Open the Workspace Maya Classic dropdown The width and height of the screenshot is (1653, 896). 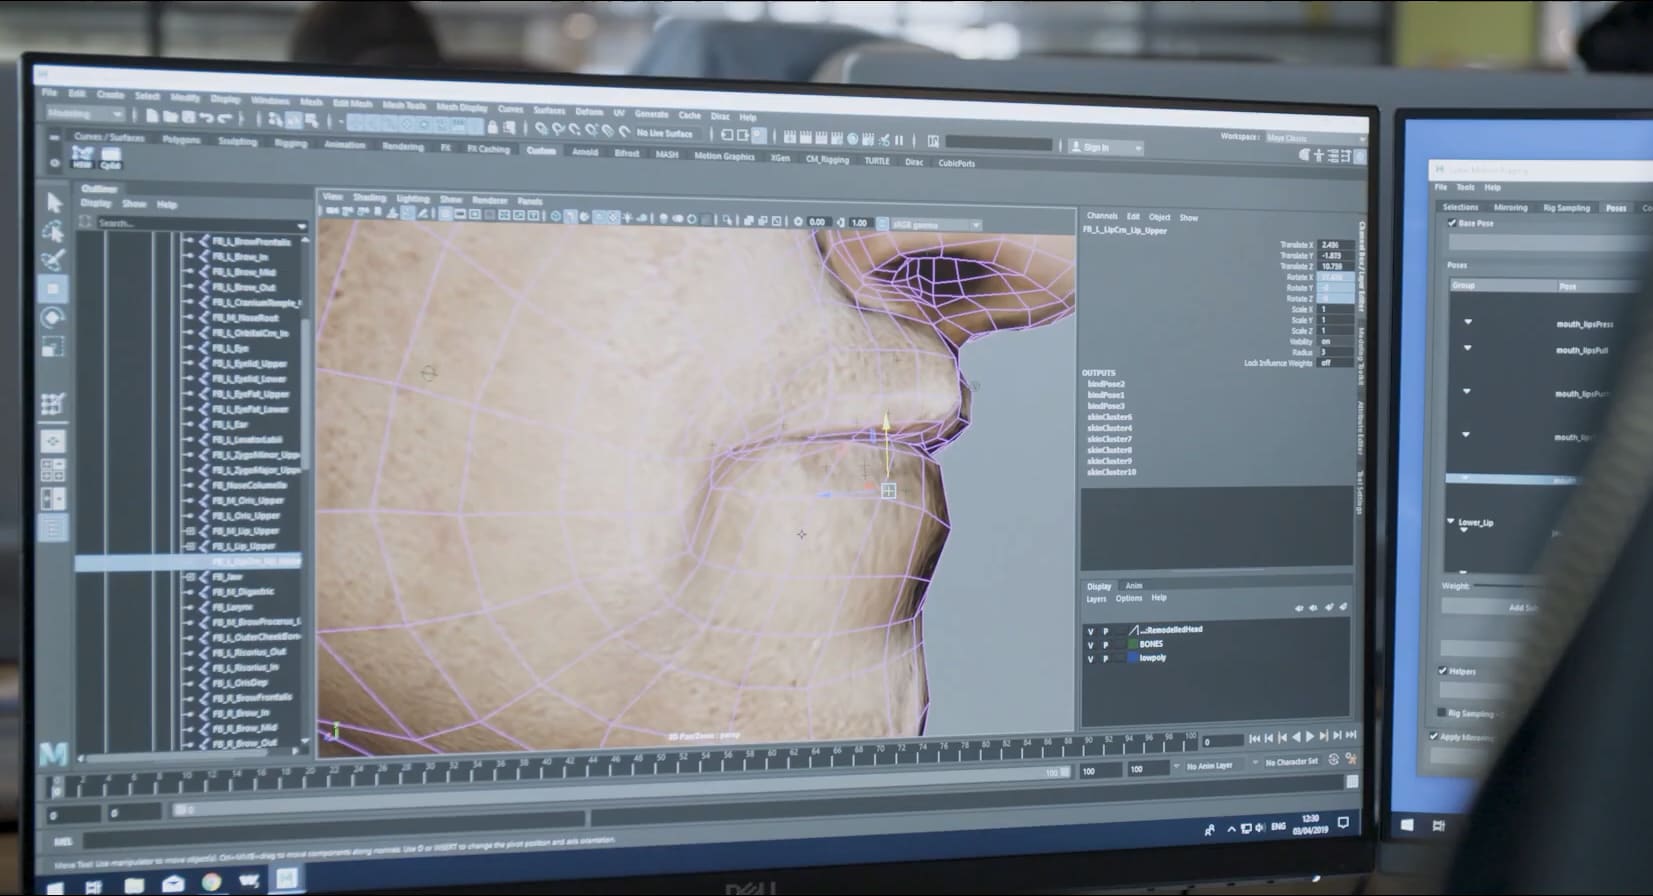(x=1315, y=138)
